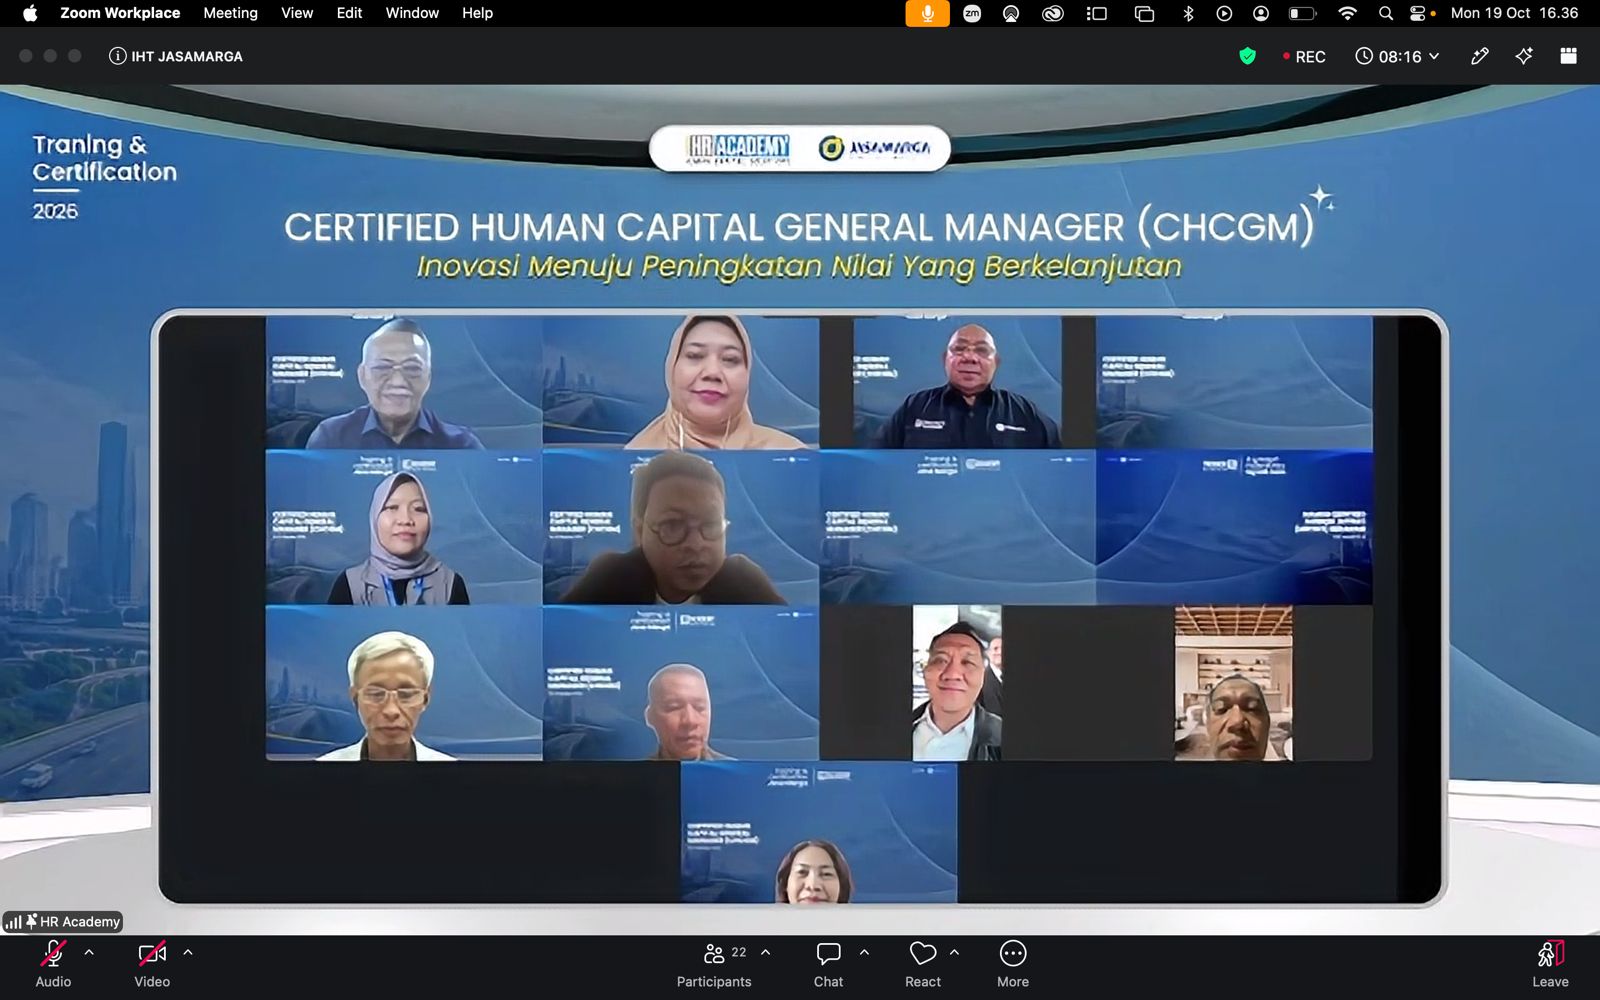Open React emoji reactions
1600x1000 pixels.
923,964
